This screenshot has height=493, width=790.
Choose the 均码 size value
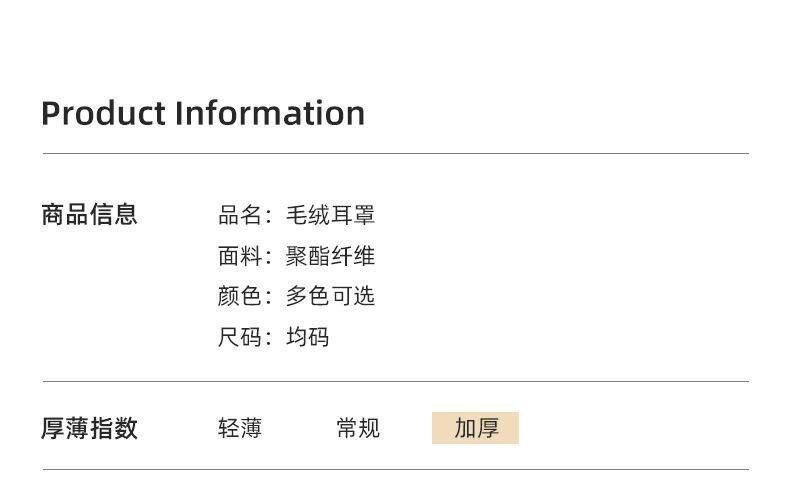[307, 337]
